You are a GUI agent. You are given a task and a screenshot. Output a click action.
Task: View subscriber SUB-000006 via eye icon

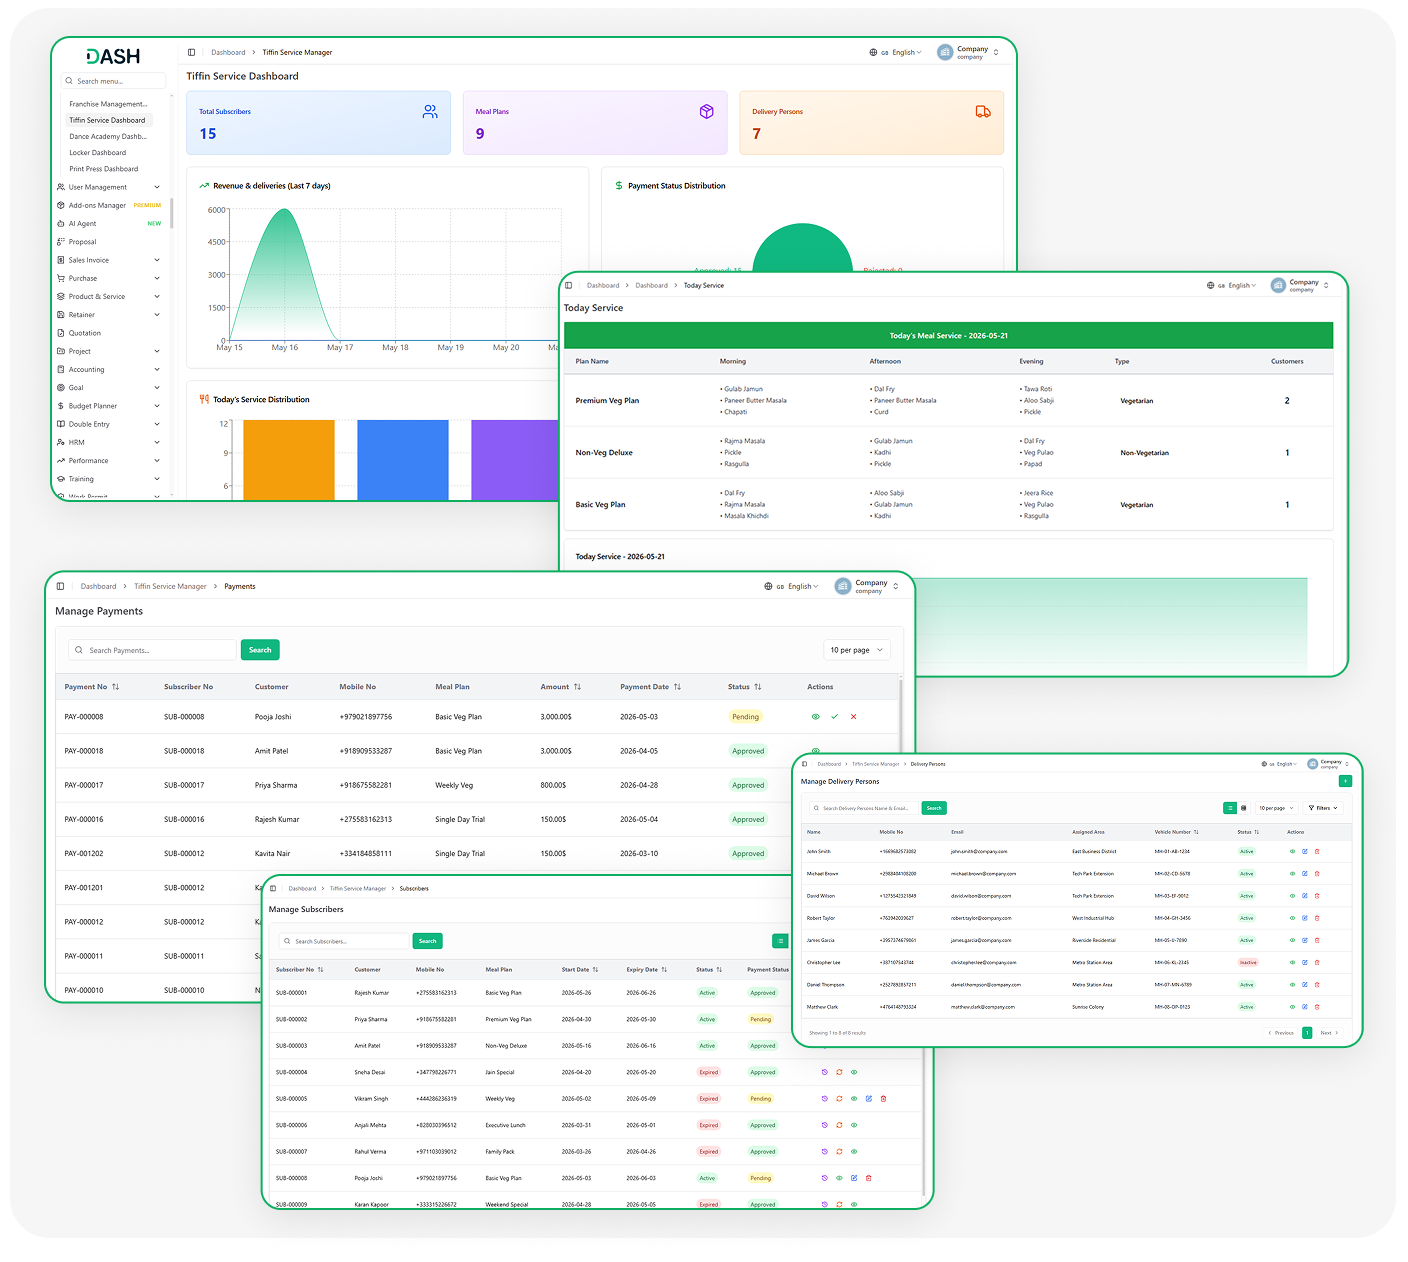tap(854, 1125)
